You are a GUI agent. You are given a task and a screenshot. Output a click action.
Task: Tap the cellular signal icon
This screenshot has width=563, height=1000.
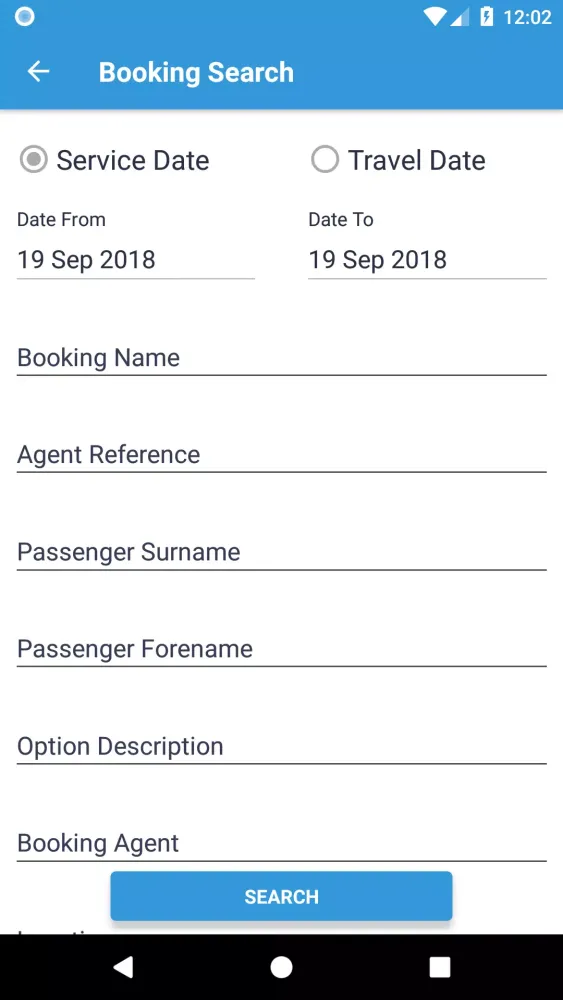[x=459, y=17]
